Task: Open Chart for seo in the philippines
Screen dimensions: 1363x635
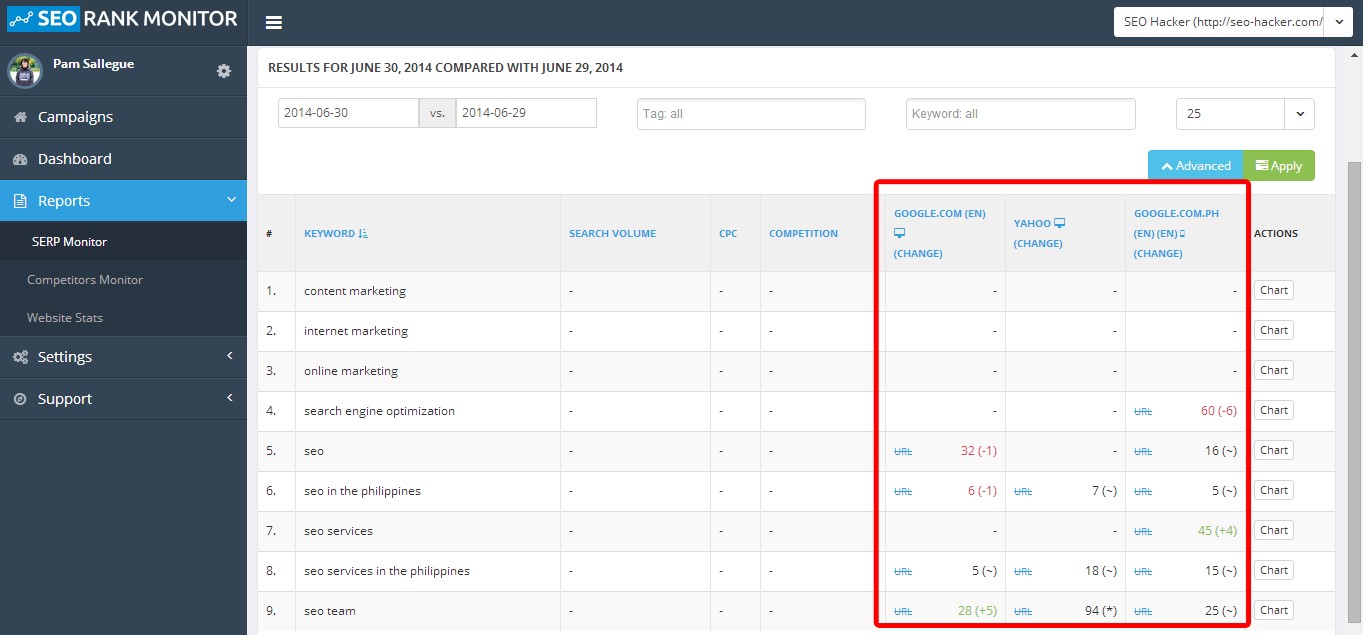Action: (1273, 490)
